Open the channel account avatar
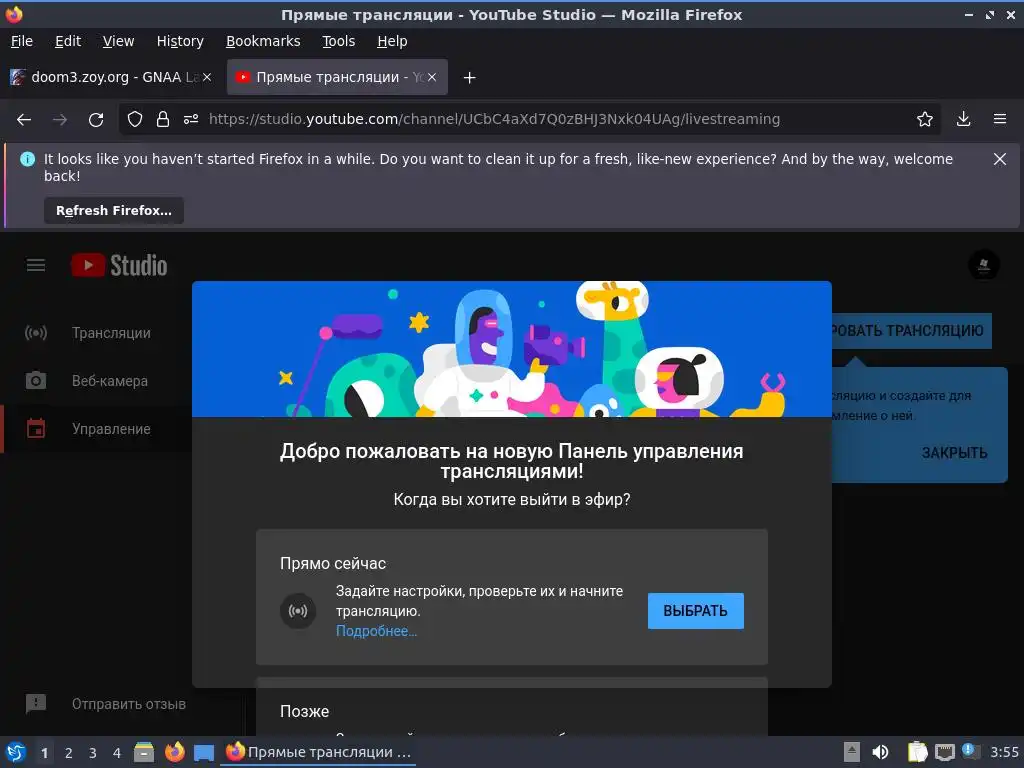The image size is (1024, 768). click(x=984, y=265)
